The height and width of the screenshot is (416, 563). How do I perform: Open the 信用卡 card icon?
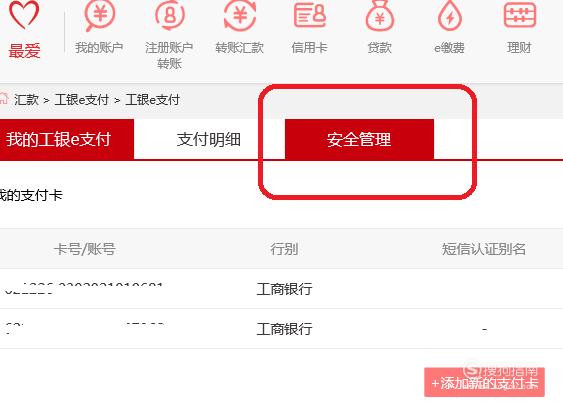[x=310, y=15]
